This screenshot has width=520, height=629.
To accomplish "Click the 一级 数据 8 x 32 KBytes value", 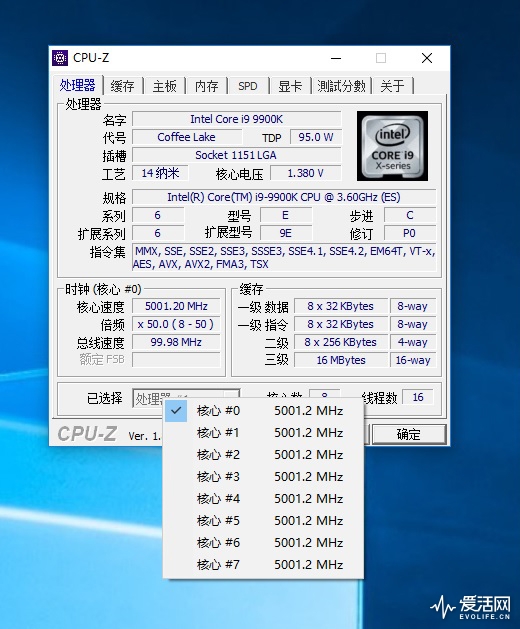I will 341,306.
